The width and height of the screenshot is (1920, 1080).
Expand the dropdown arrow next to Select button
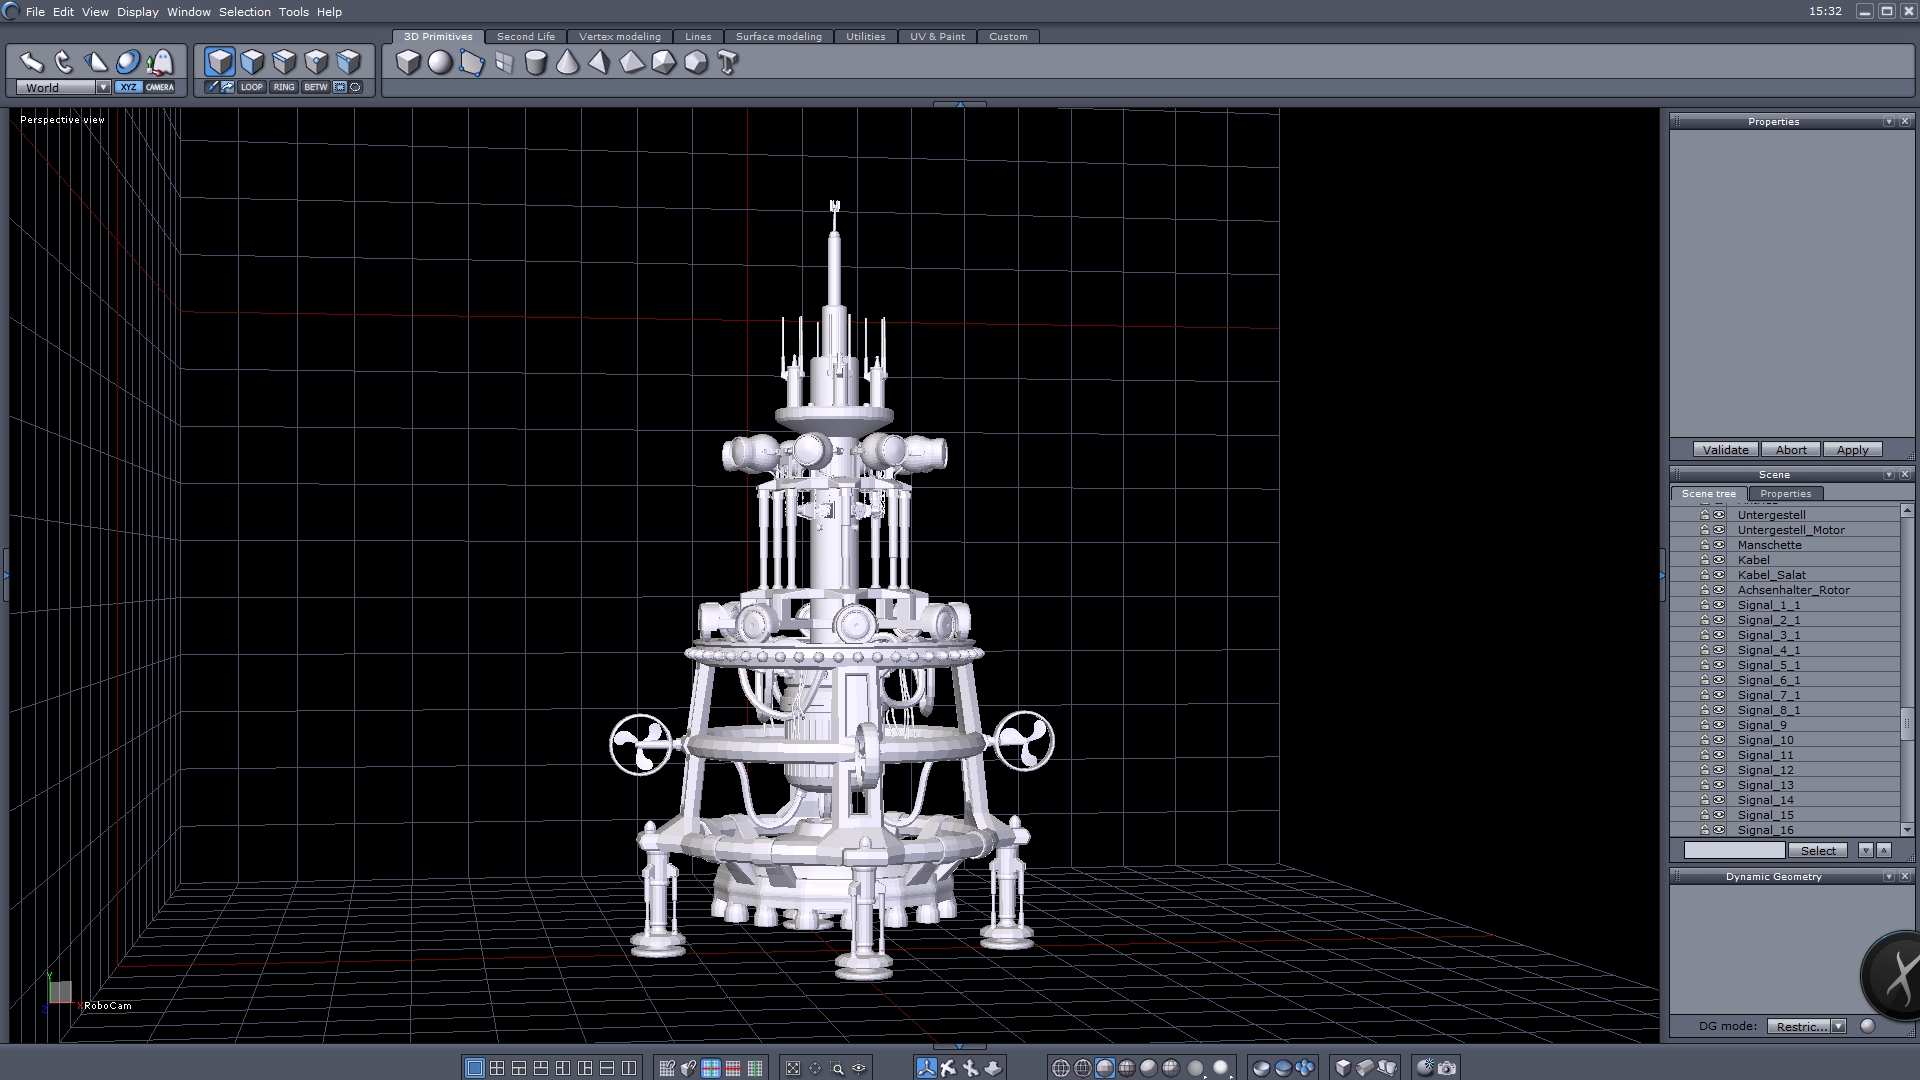tap(1865, 850)
